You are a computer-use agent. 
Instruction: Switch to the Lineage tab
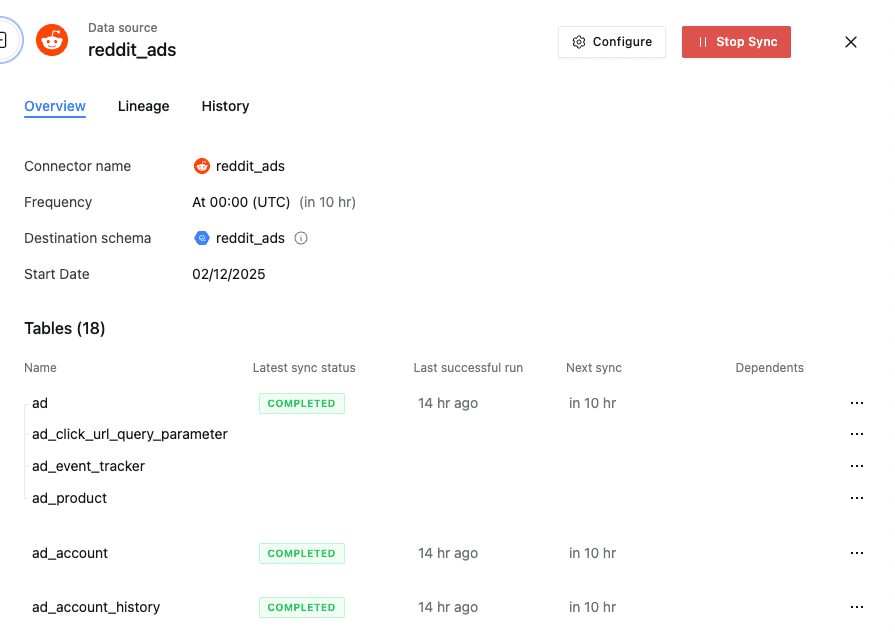pyautogui.click(x=143, y=106)
